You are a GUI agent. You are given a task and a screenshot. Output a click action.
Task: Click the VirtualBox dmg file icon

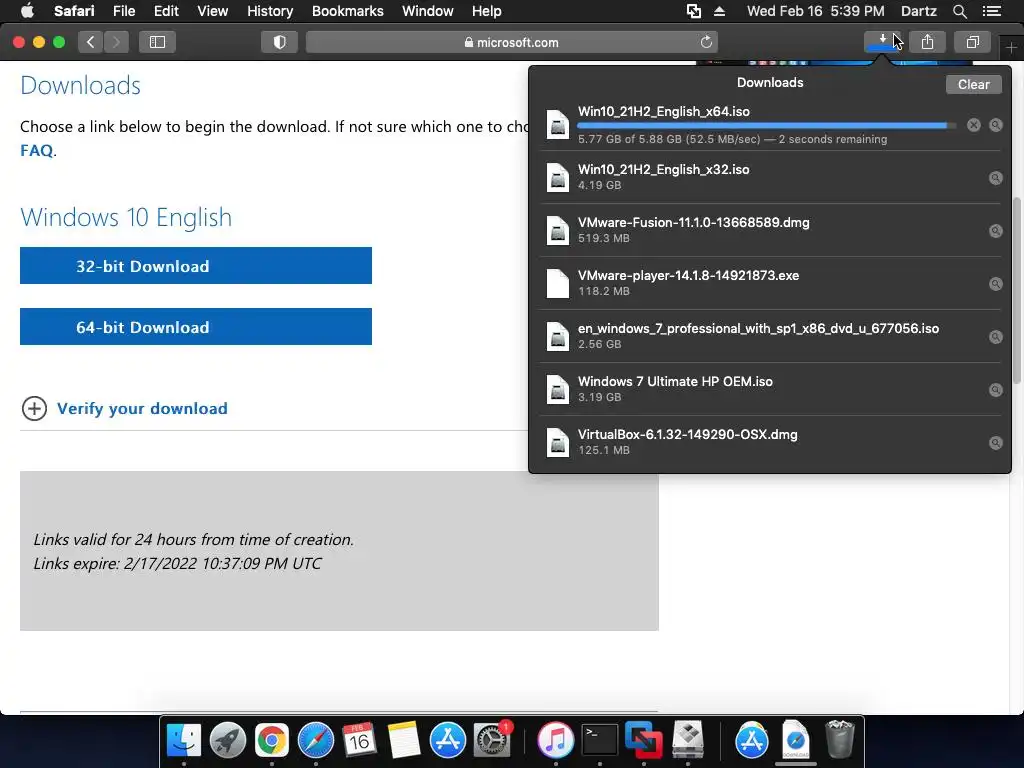557,442
